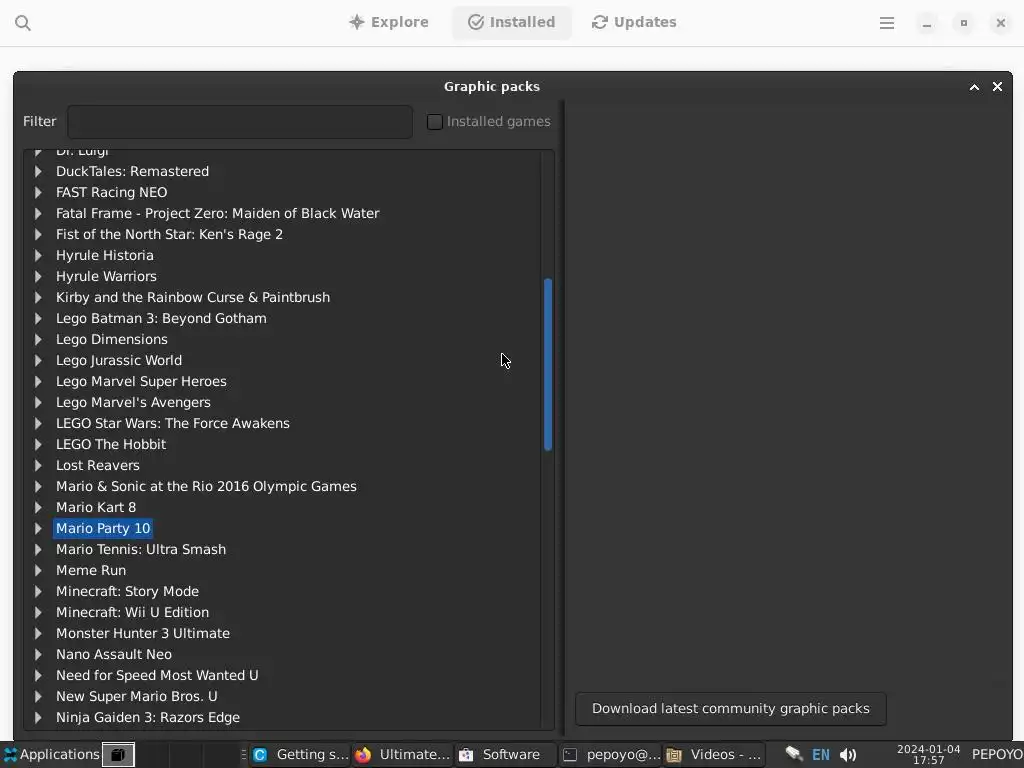Expand the Lost Reavers entry
The width and height of the screenshot is (1024, 768).
[38, 465]
